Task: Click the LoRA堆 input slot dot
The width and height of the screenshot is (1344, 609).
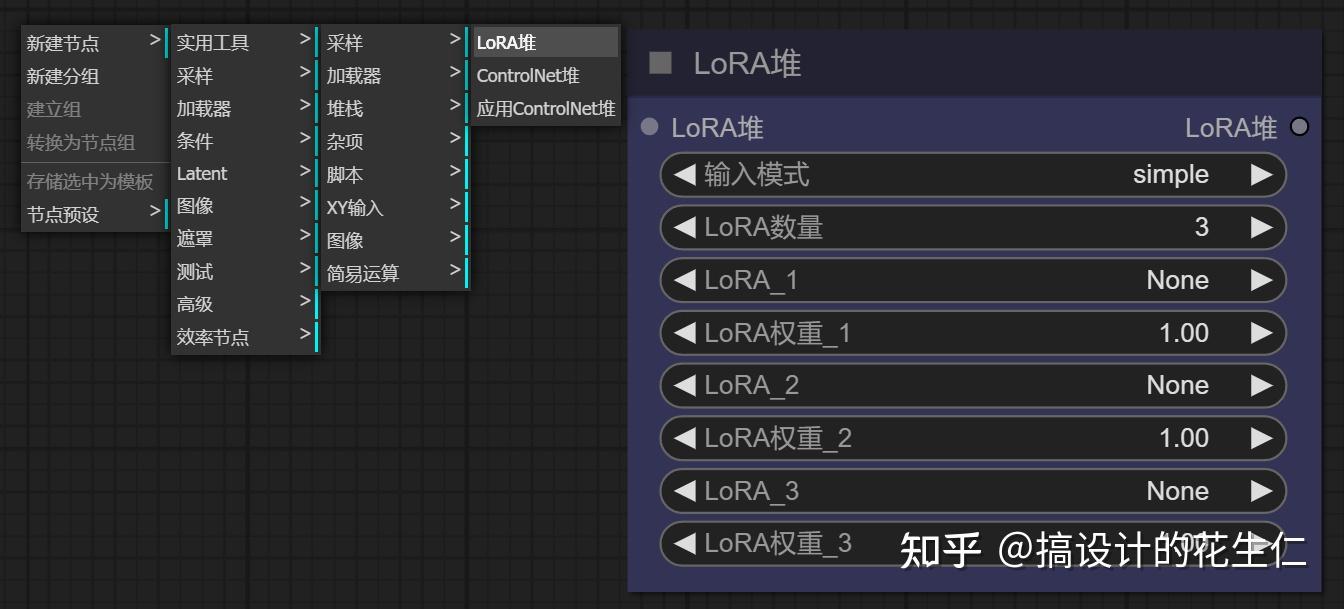Action: point(651,127)
